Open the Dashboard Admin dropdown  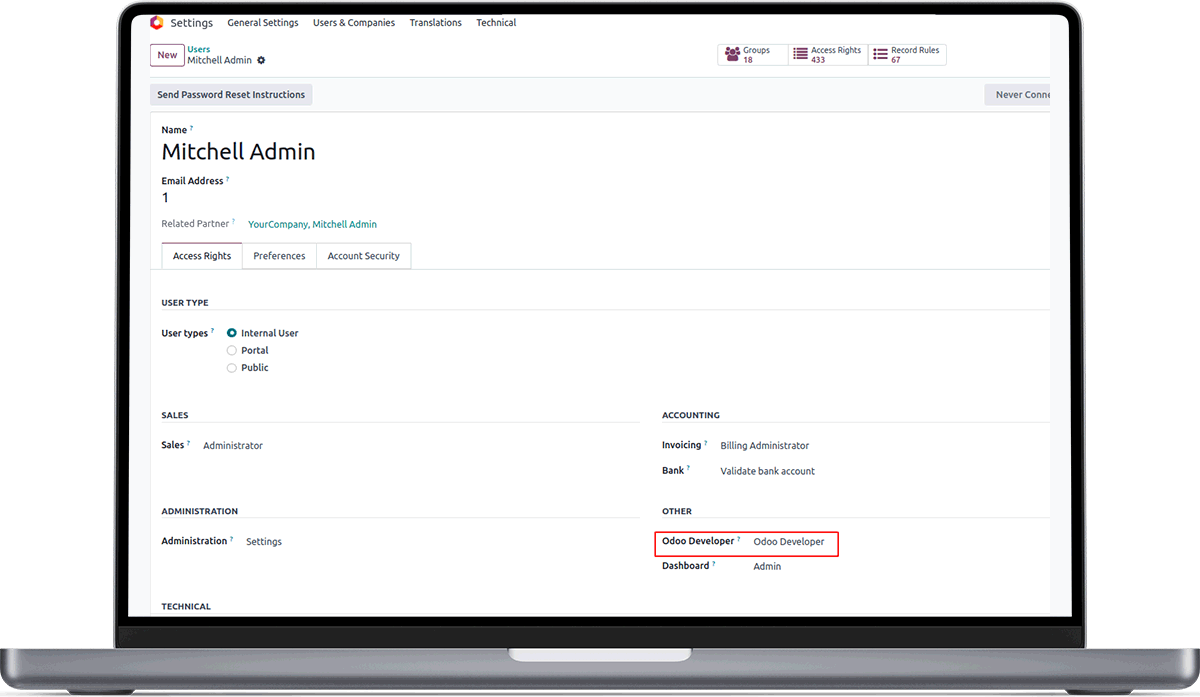(767, 567)
